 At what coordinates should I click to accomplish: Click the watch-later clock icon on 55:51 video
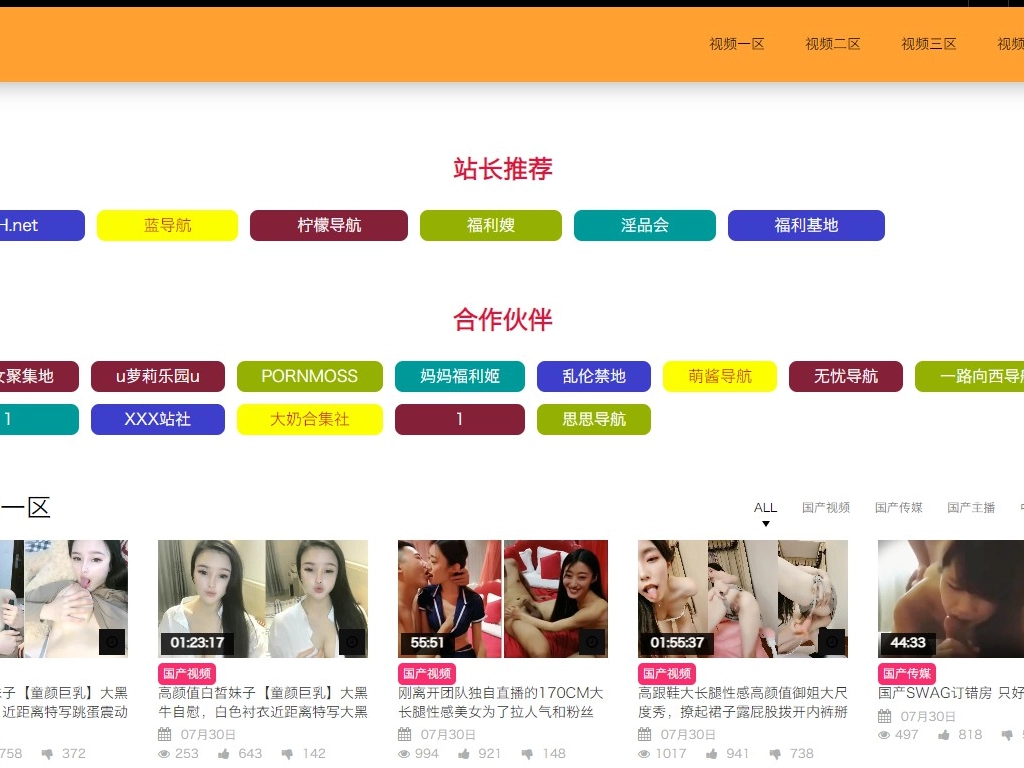click(x=592, y=642)
